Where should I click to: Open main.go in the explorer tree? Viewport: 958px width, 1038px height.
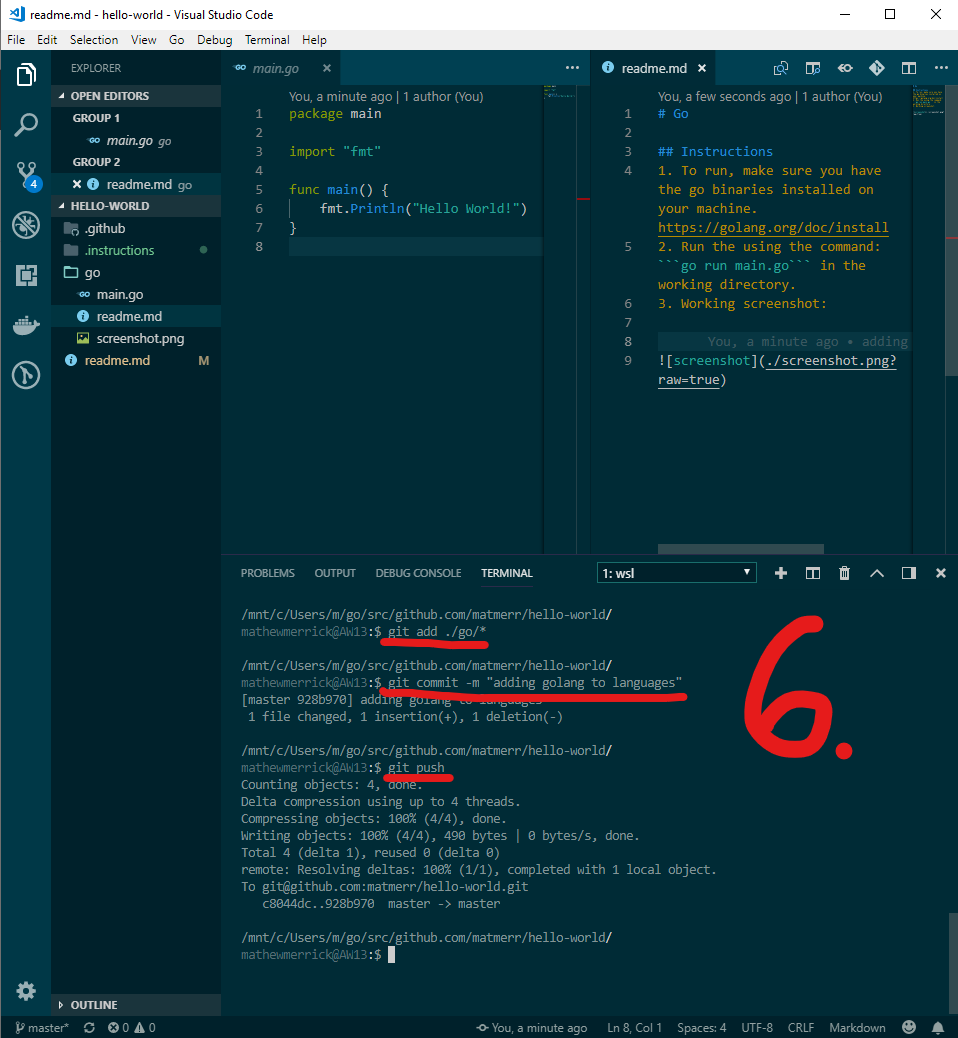tap(136, 295)
